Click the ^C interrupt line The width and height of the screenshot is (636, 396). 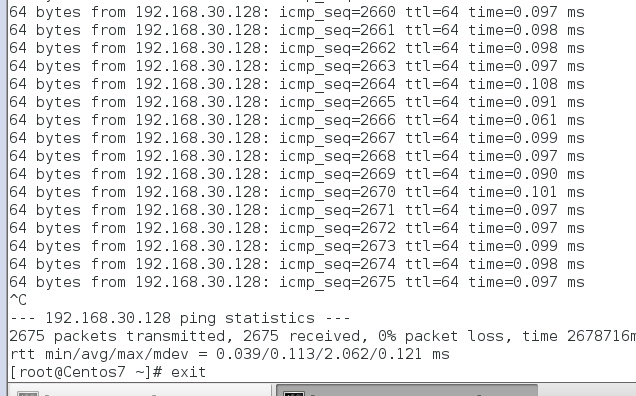18,300
